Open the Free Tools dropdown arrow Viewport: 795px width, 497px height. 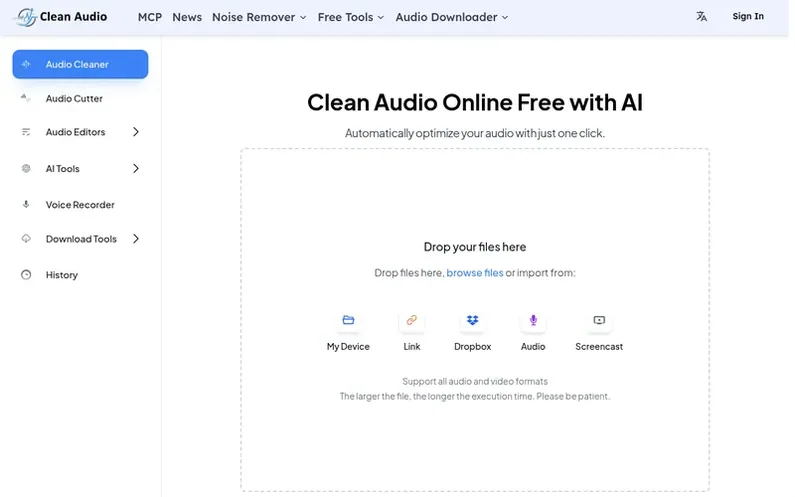click(381, 17)
